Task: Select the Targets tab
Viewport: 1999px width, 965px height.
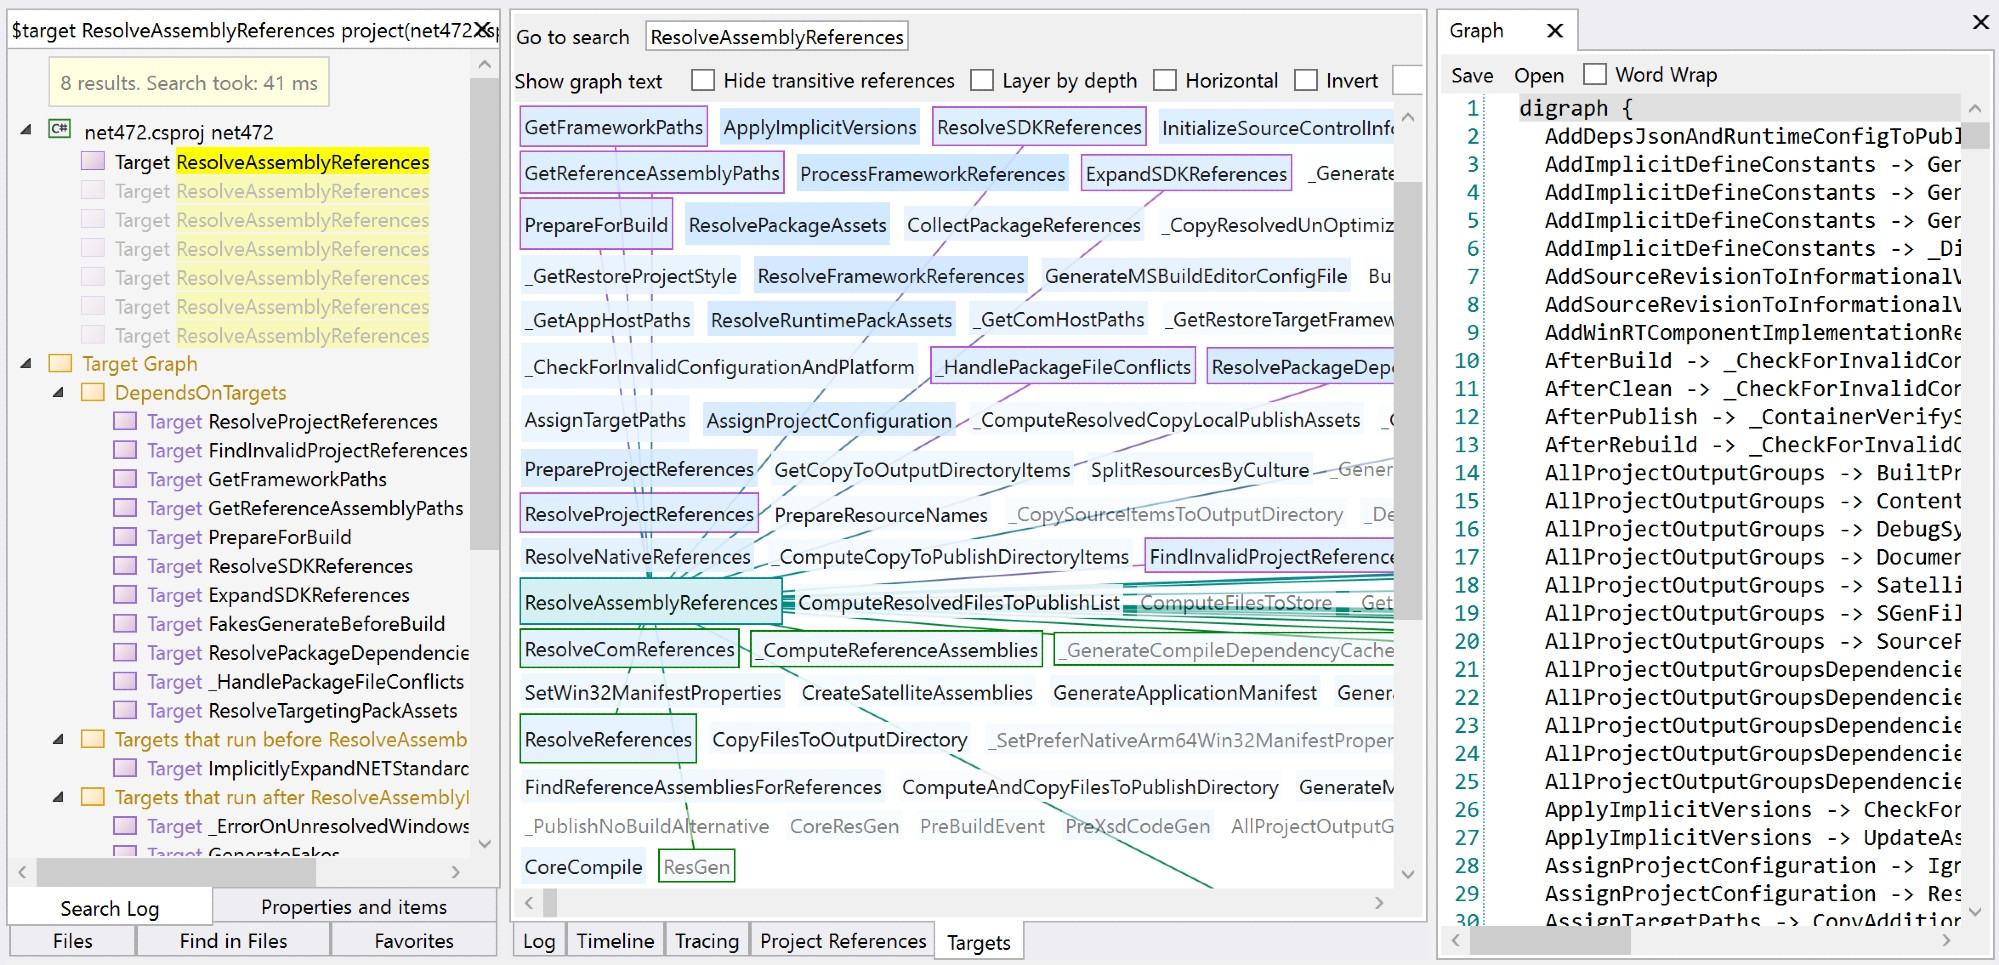Action: [x=979, y=942]
